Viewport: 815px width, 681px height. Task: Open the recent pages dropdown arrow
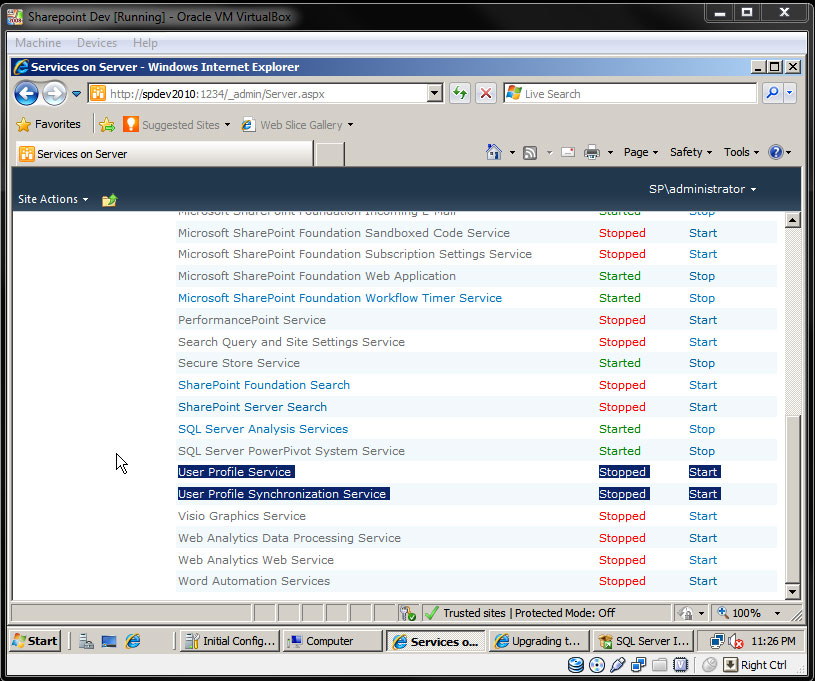point(76,94)
